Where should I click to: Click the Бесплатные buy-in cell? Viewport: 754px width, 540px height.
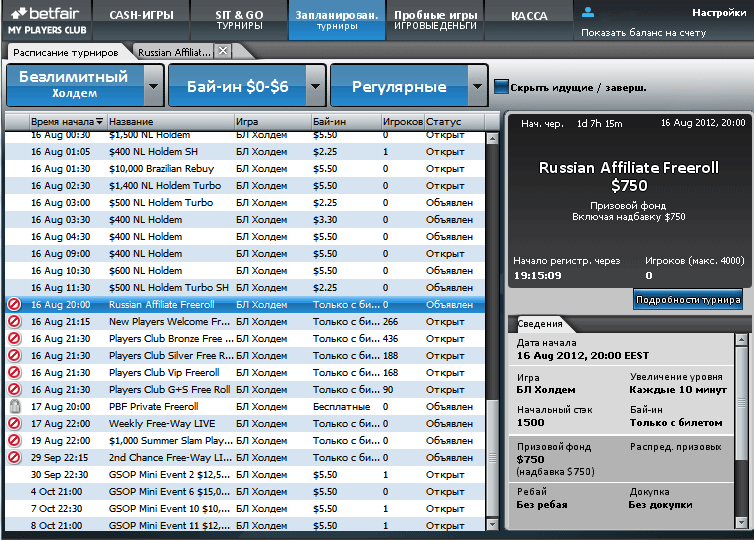[x=341, y=406]
